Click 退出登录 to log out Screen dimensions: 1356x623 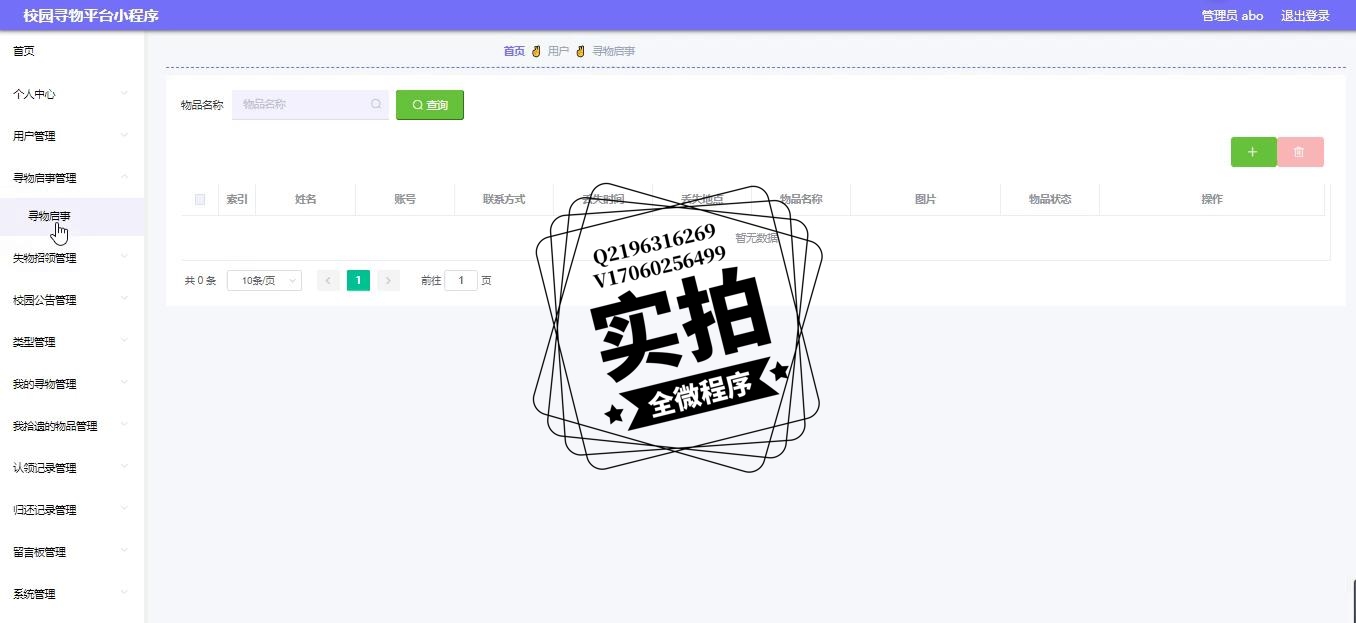(1305, 16)
